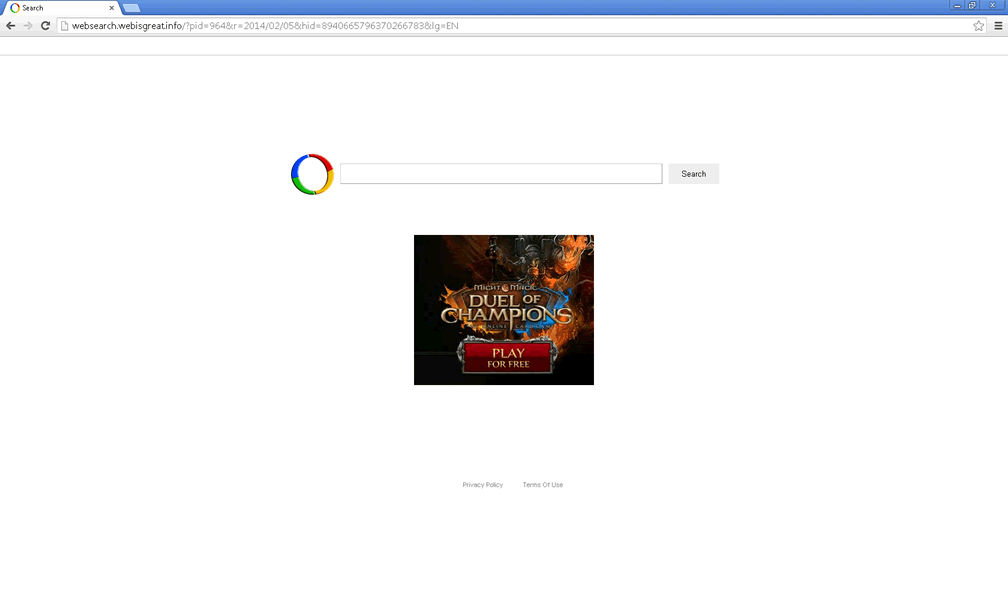Open the Terms Of Use link
Viewport: 1008px width, 604px height.
[x=542, y=485]
